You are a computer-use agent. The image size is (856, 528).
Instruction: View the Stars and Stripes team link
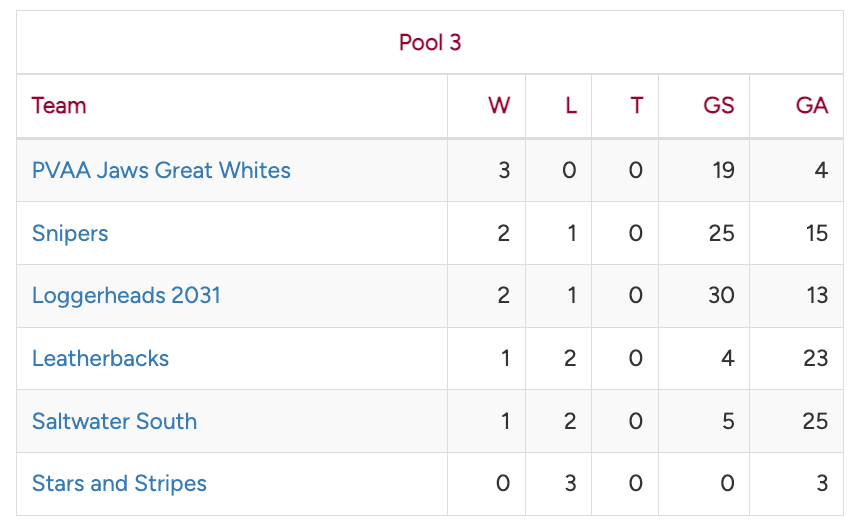pos(119,483)
